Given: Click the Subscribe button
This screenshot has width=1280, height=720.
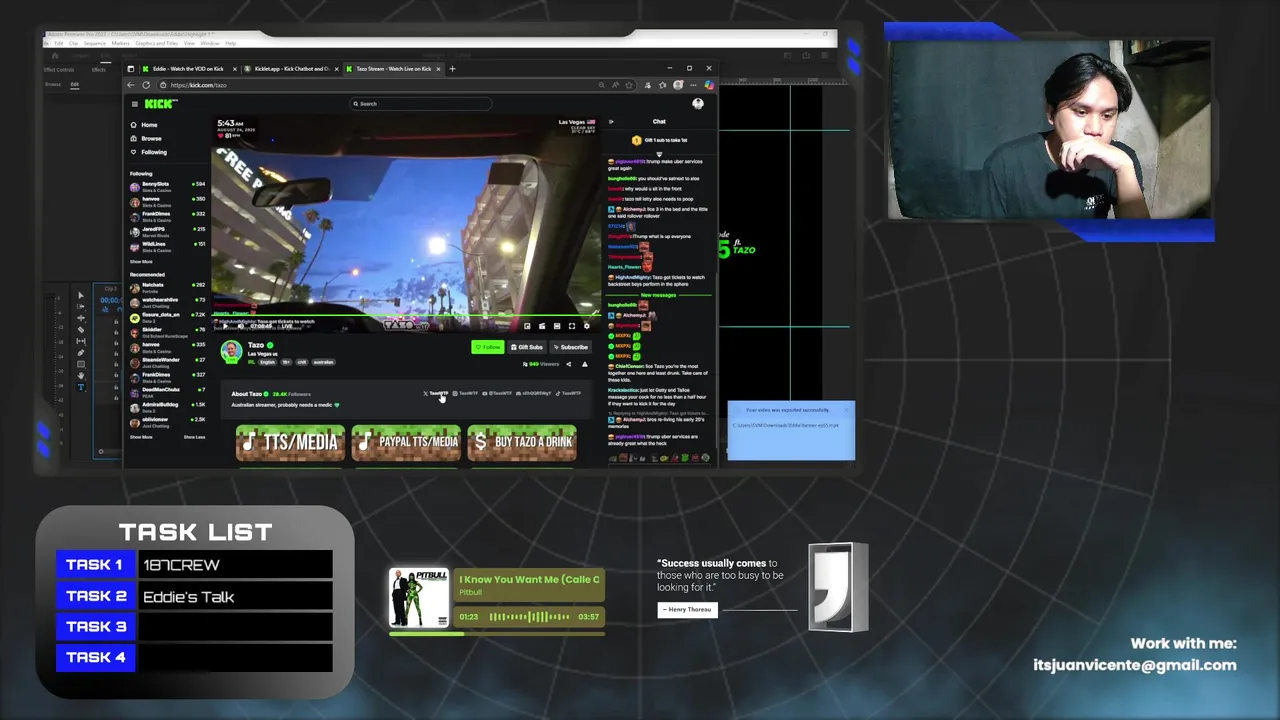Looking at the screenshot, I should pyautogui.click(x=571, y=347).
